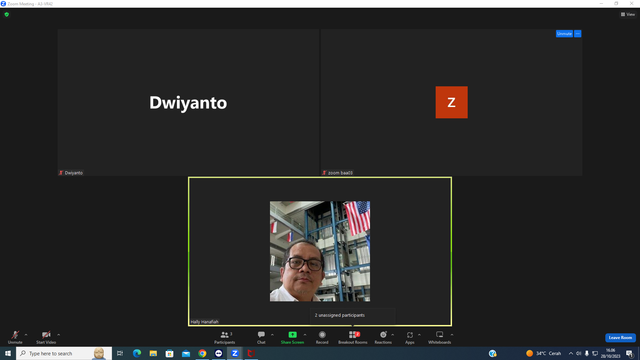This screenshot has height=360, width=640.
Task: Open the Windows Start menu
Action: coord(8,353)
